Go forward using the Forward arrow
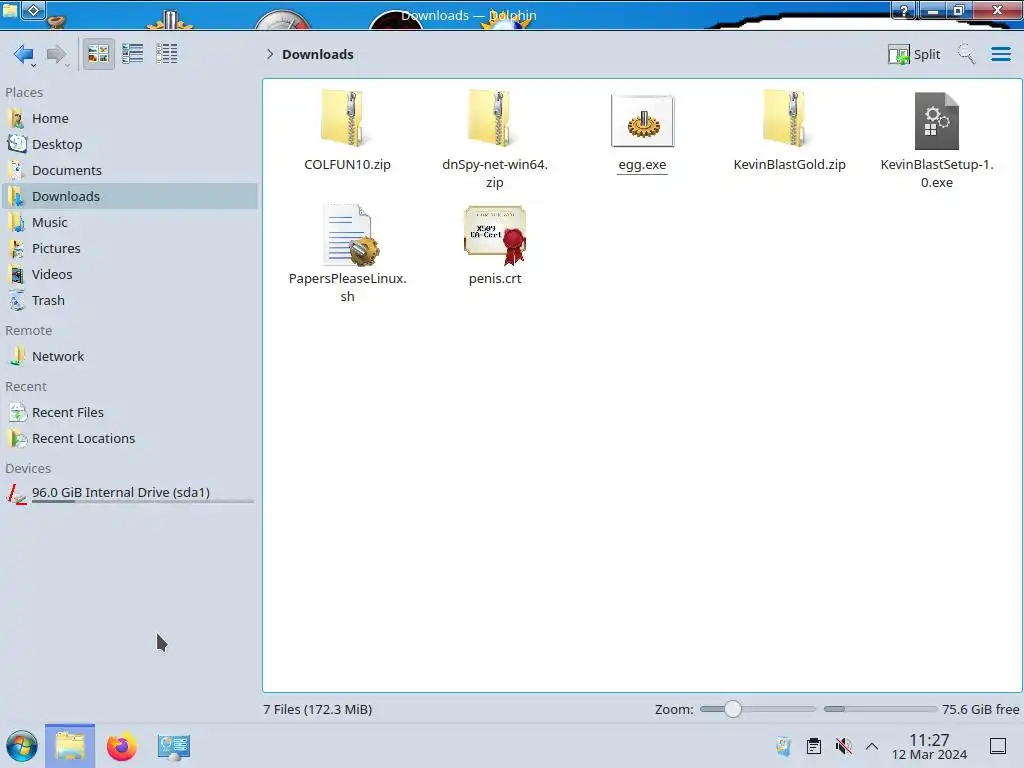Viewport: 1024px width, 768px height. 57,54
